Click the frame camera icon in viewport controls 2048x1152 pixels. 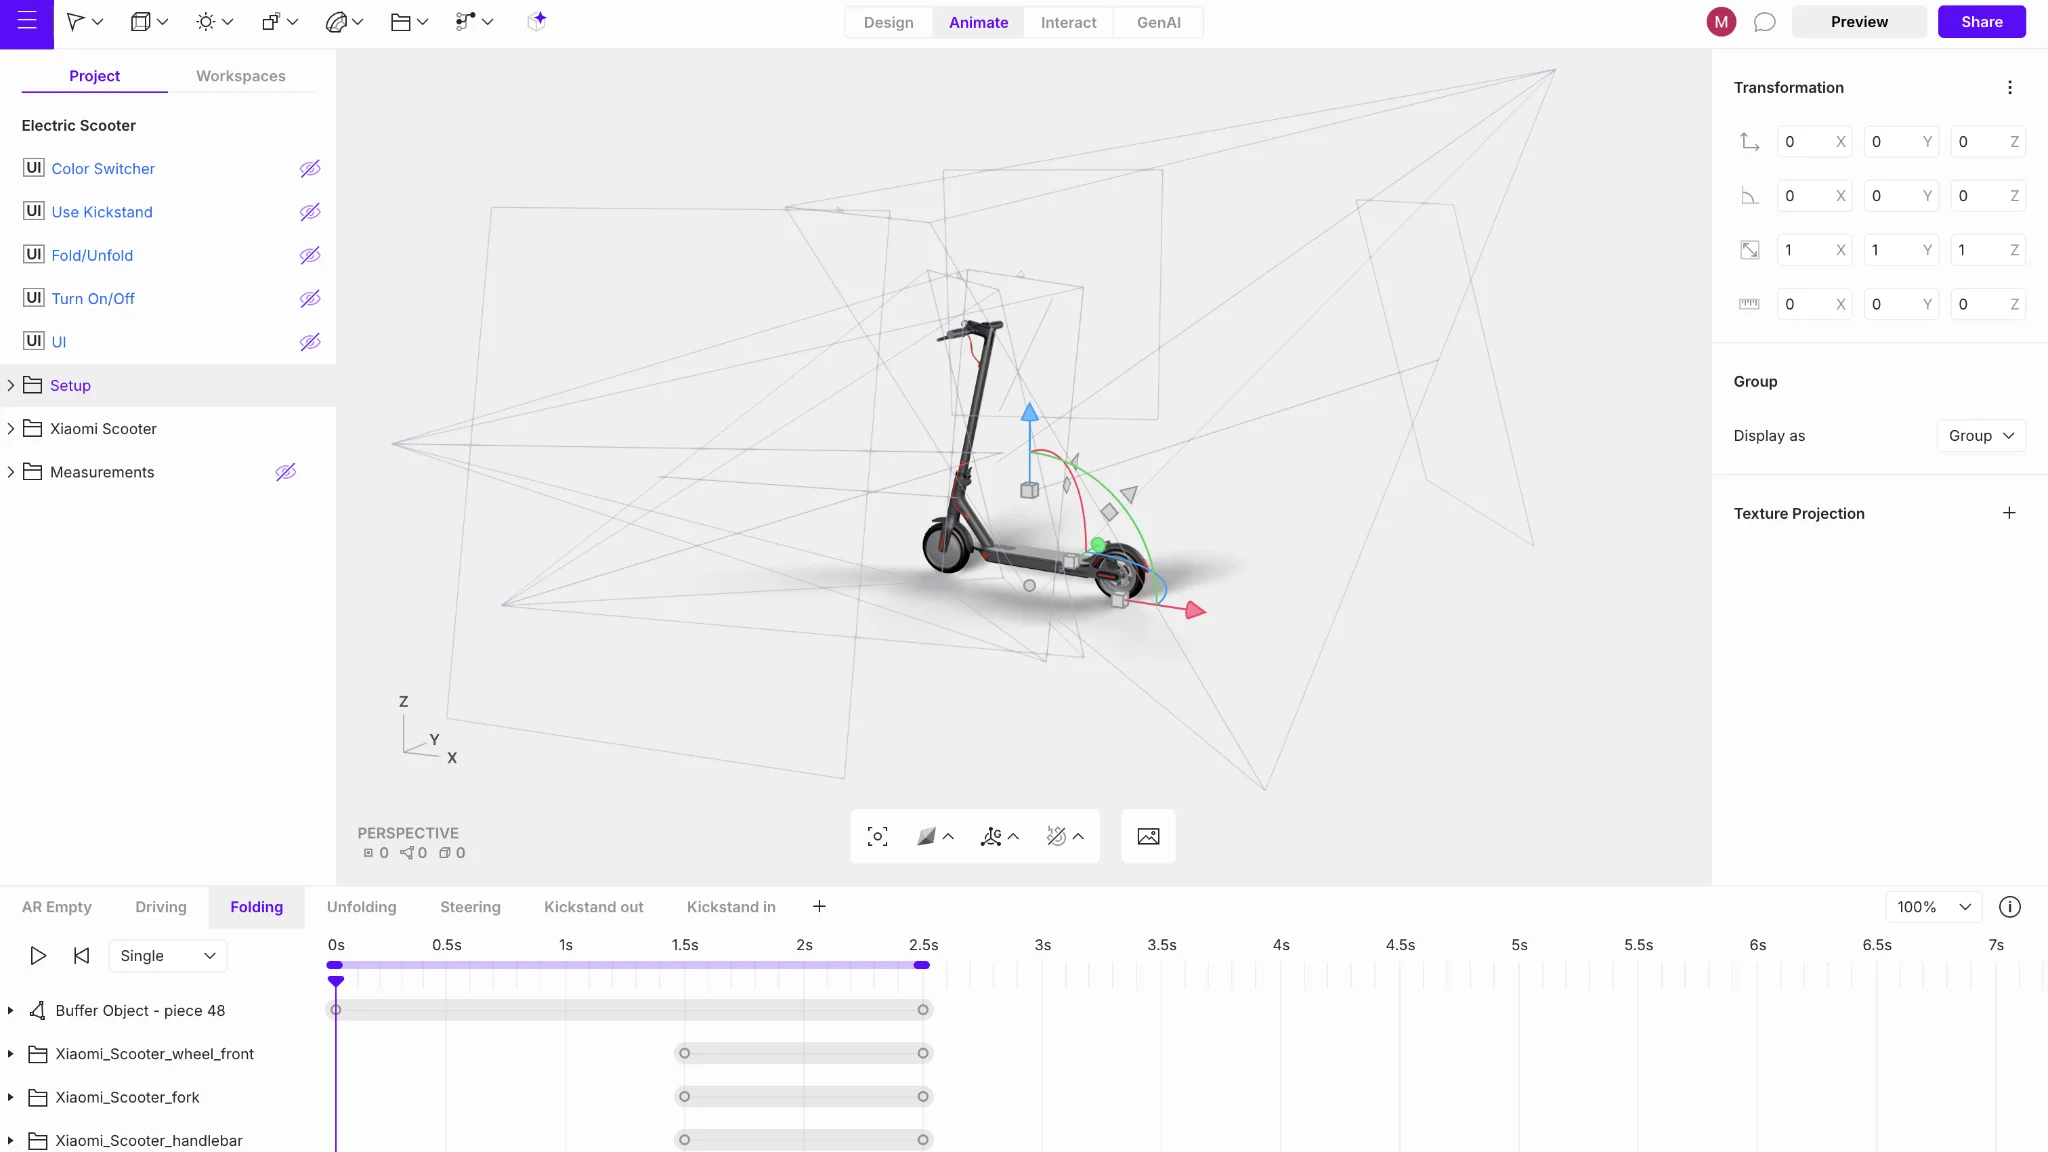click(875, 836)
